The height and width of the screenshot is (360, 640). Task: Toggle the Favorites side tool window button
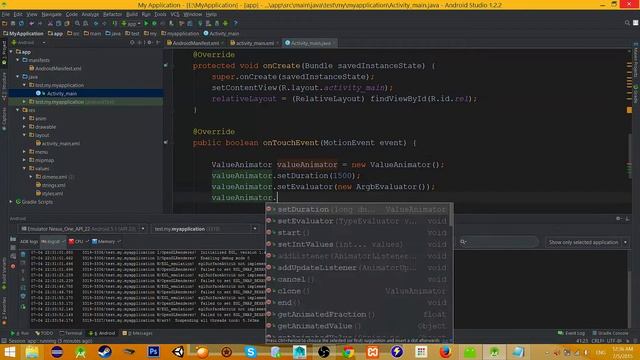coord(4,311)
